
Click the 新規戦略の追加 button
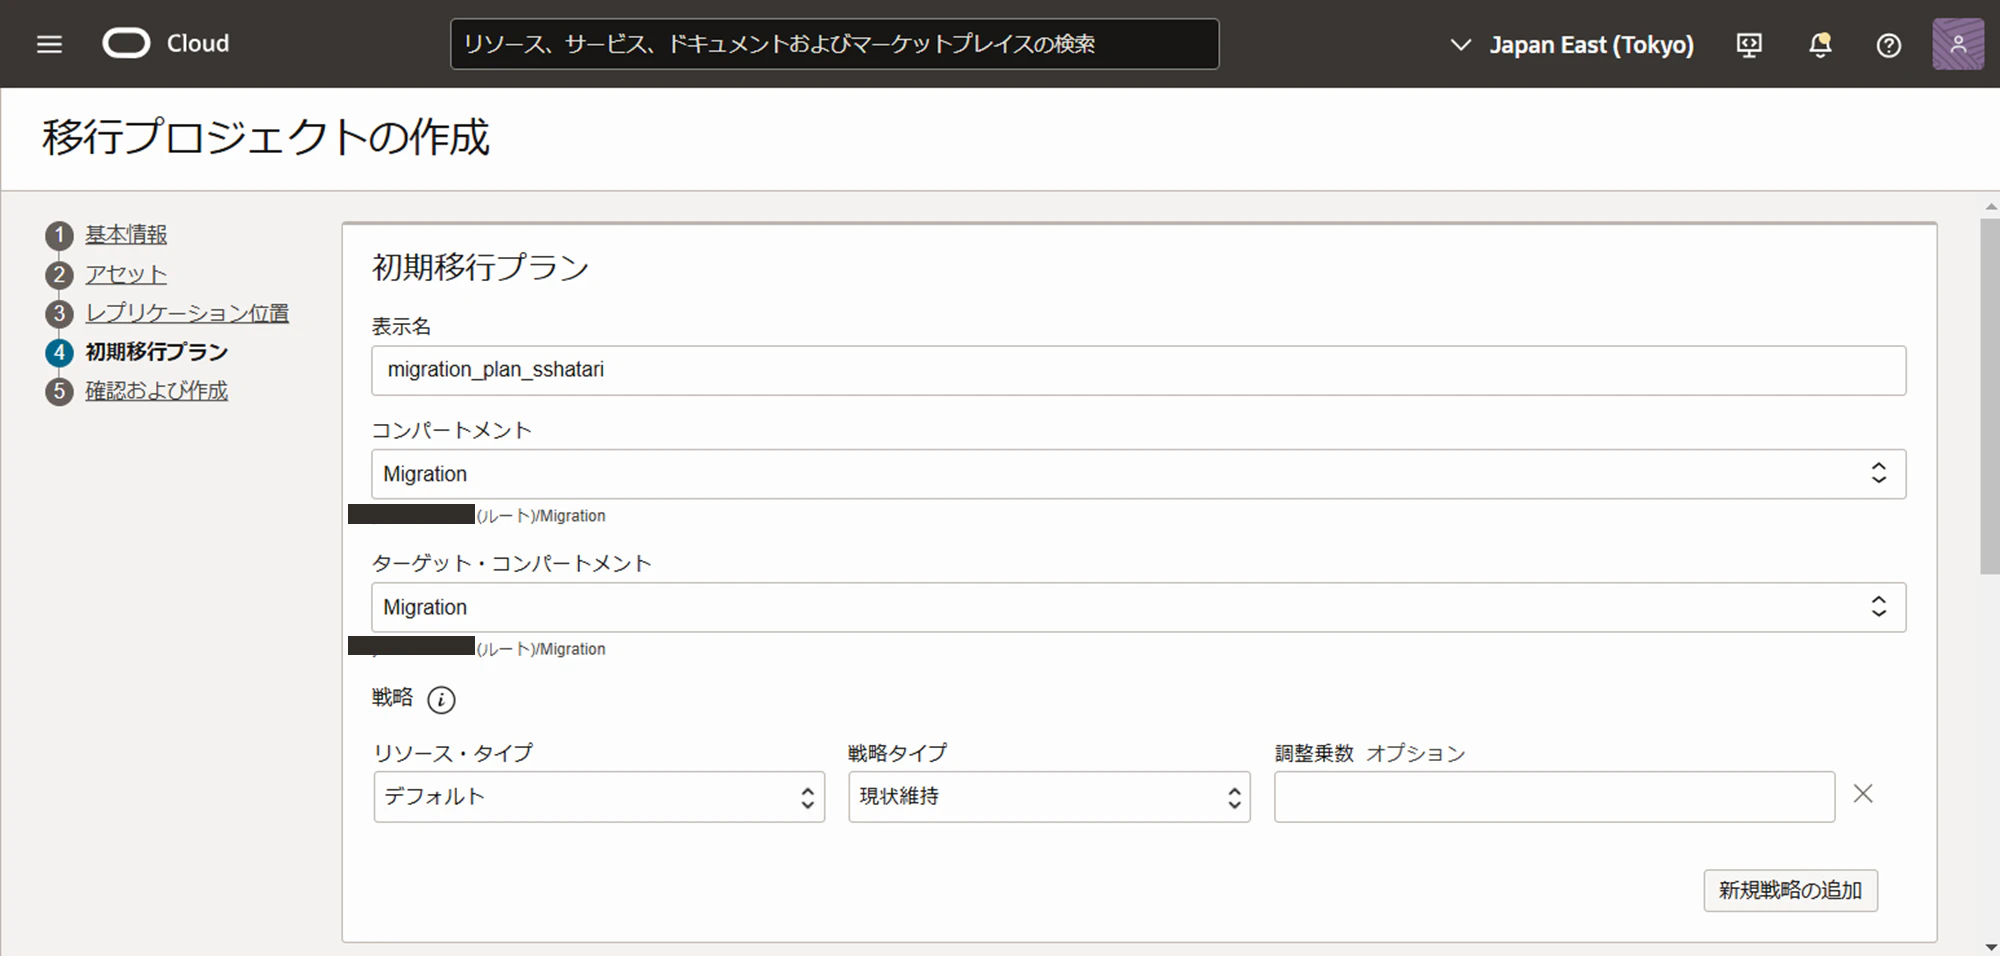pyautogui.click(x=1790, y=890)
